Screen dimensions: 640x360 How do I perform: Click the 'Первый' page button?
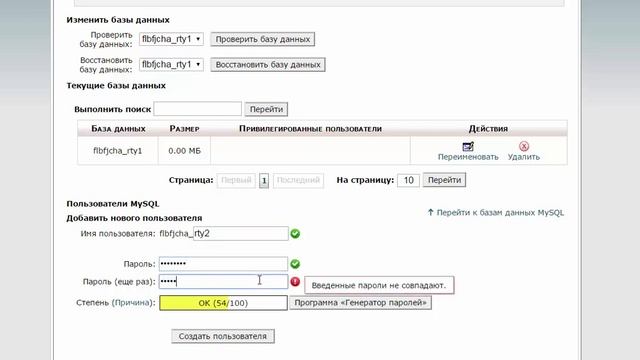[x=236, y=180]
